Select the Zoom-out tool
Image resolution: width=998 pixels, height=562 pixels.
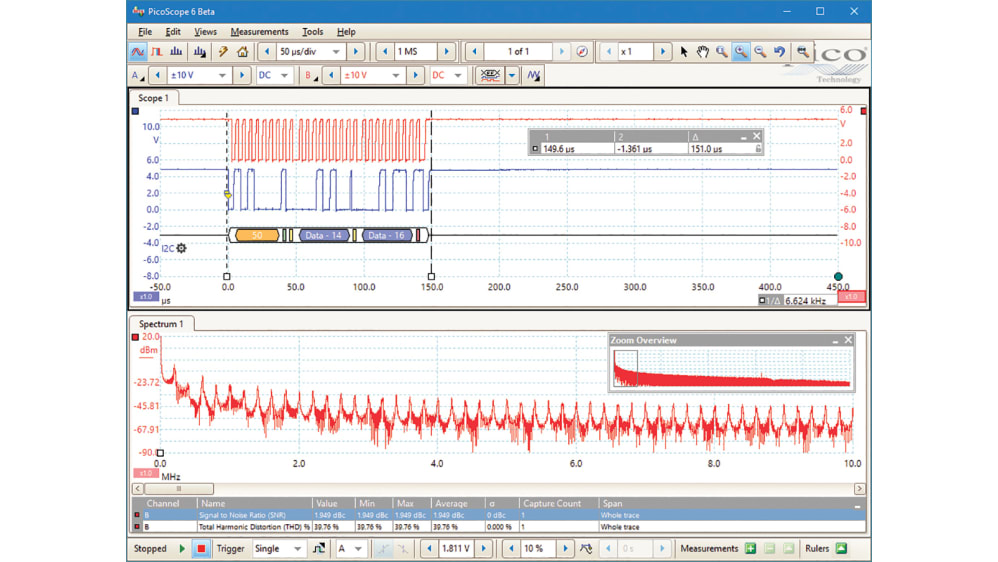tap(760, 52)
